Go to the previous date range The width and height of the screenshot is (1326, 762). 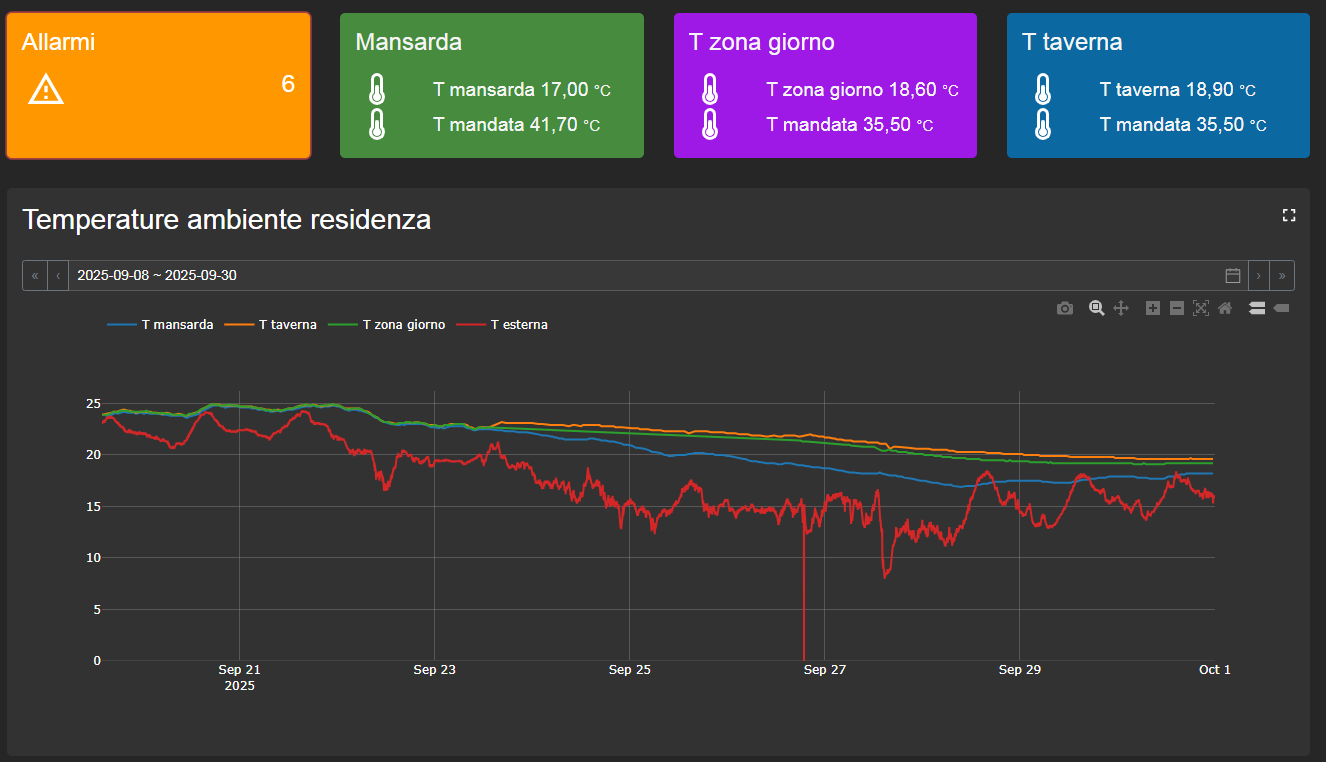point(58,275)
